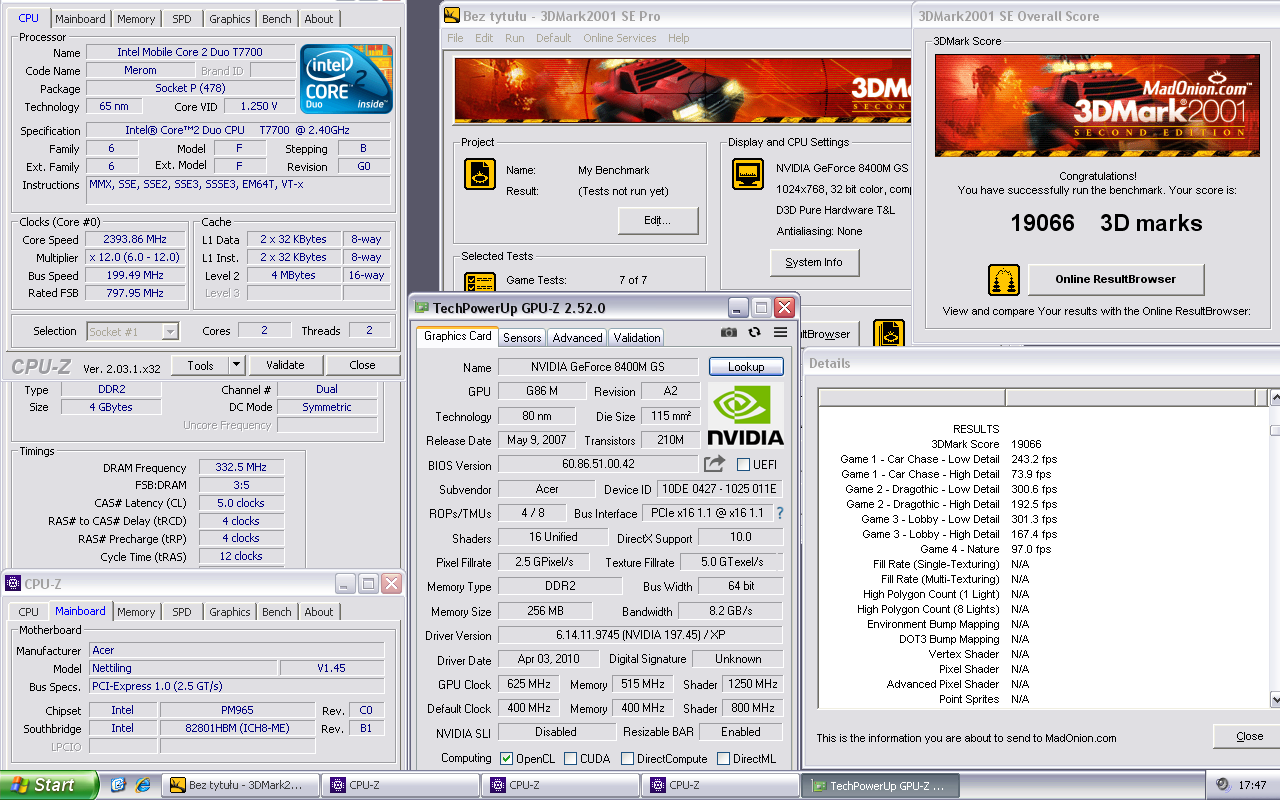Click the BIOS export arrow icon in GPU-Z

[x=714, y=464]
